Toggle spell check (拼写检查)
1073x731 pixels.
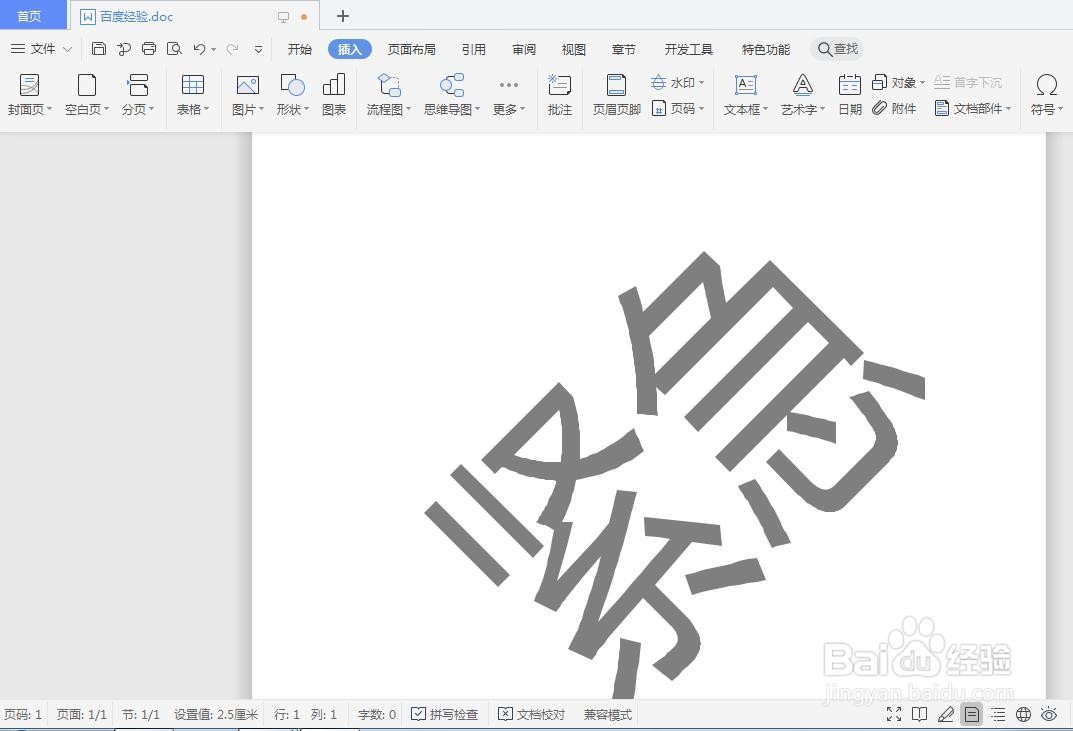point(445,715)
